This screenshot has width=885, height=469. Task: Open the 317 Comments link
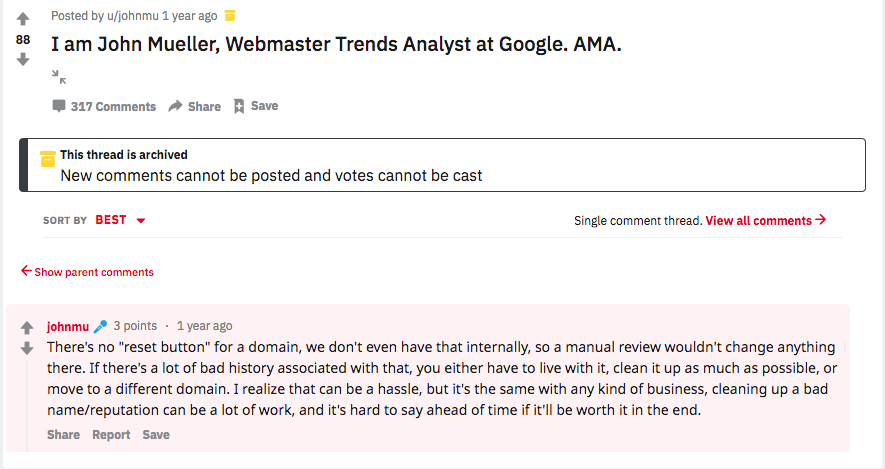[x=104, y=106]
